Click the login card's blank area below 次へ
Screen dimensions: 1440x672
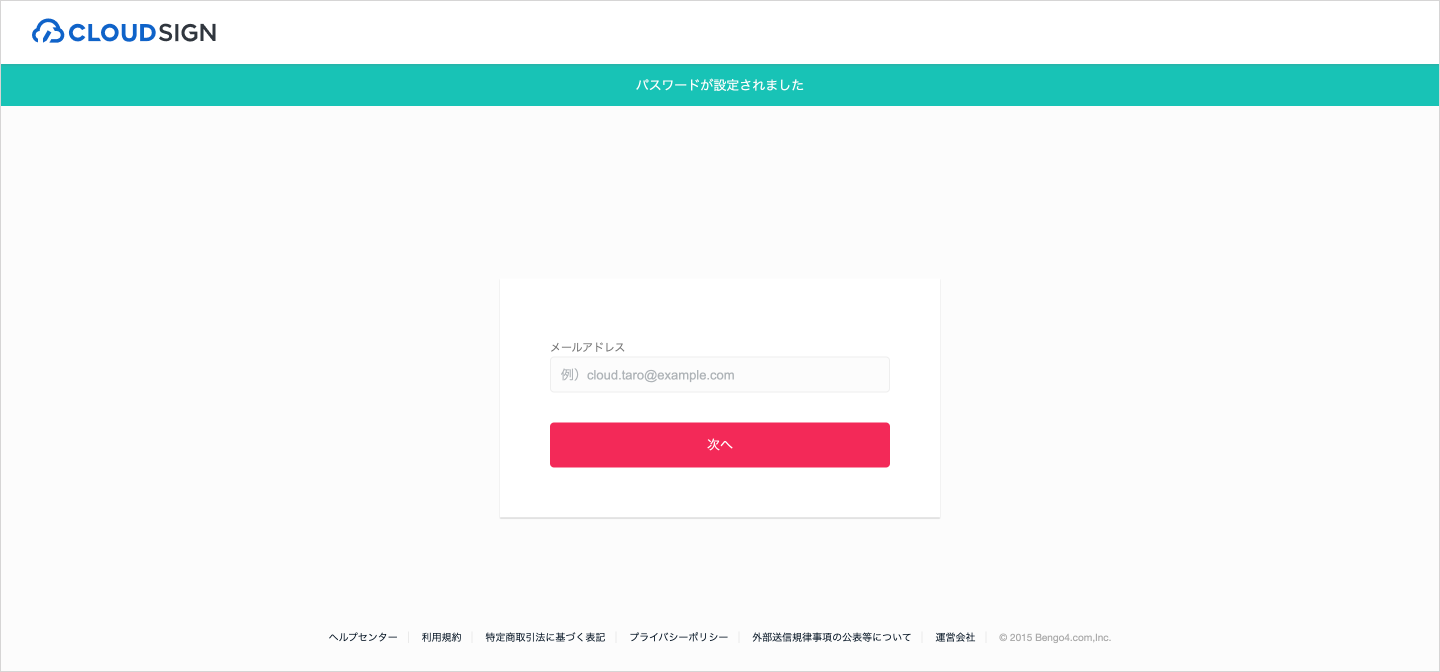(720, 493)
